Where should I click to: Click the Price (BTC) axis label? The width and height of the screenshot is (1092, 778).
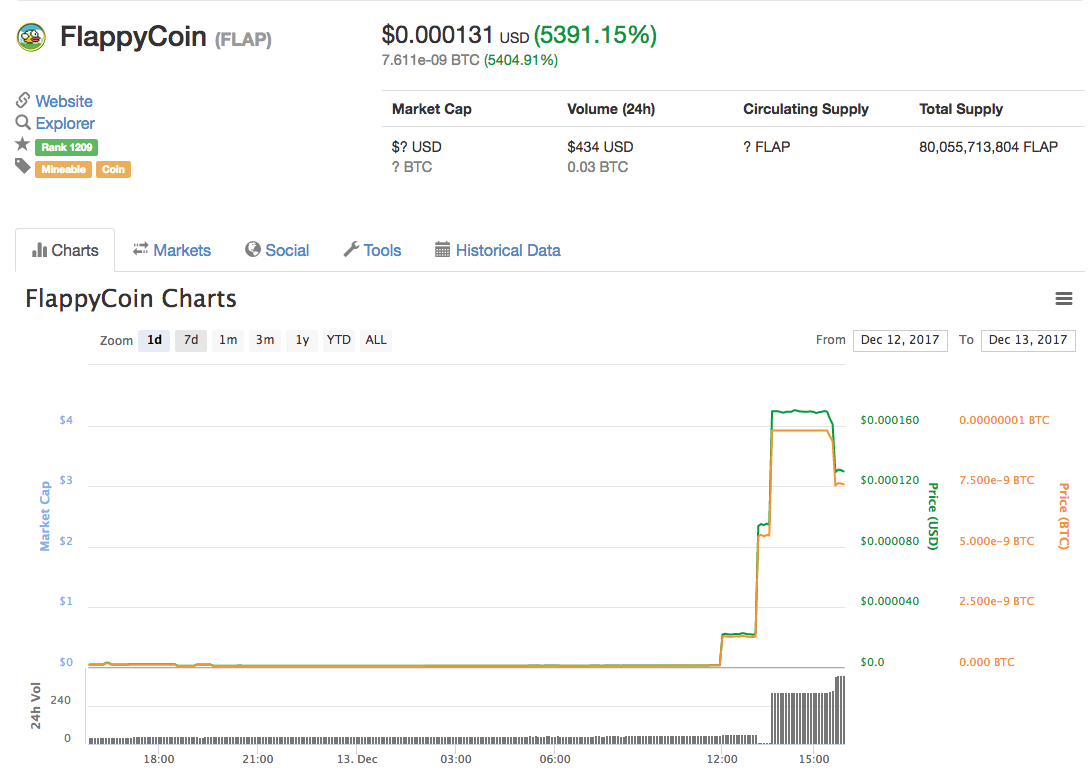(x=1063, y=516)
